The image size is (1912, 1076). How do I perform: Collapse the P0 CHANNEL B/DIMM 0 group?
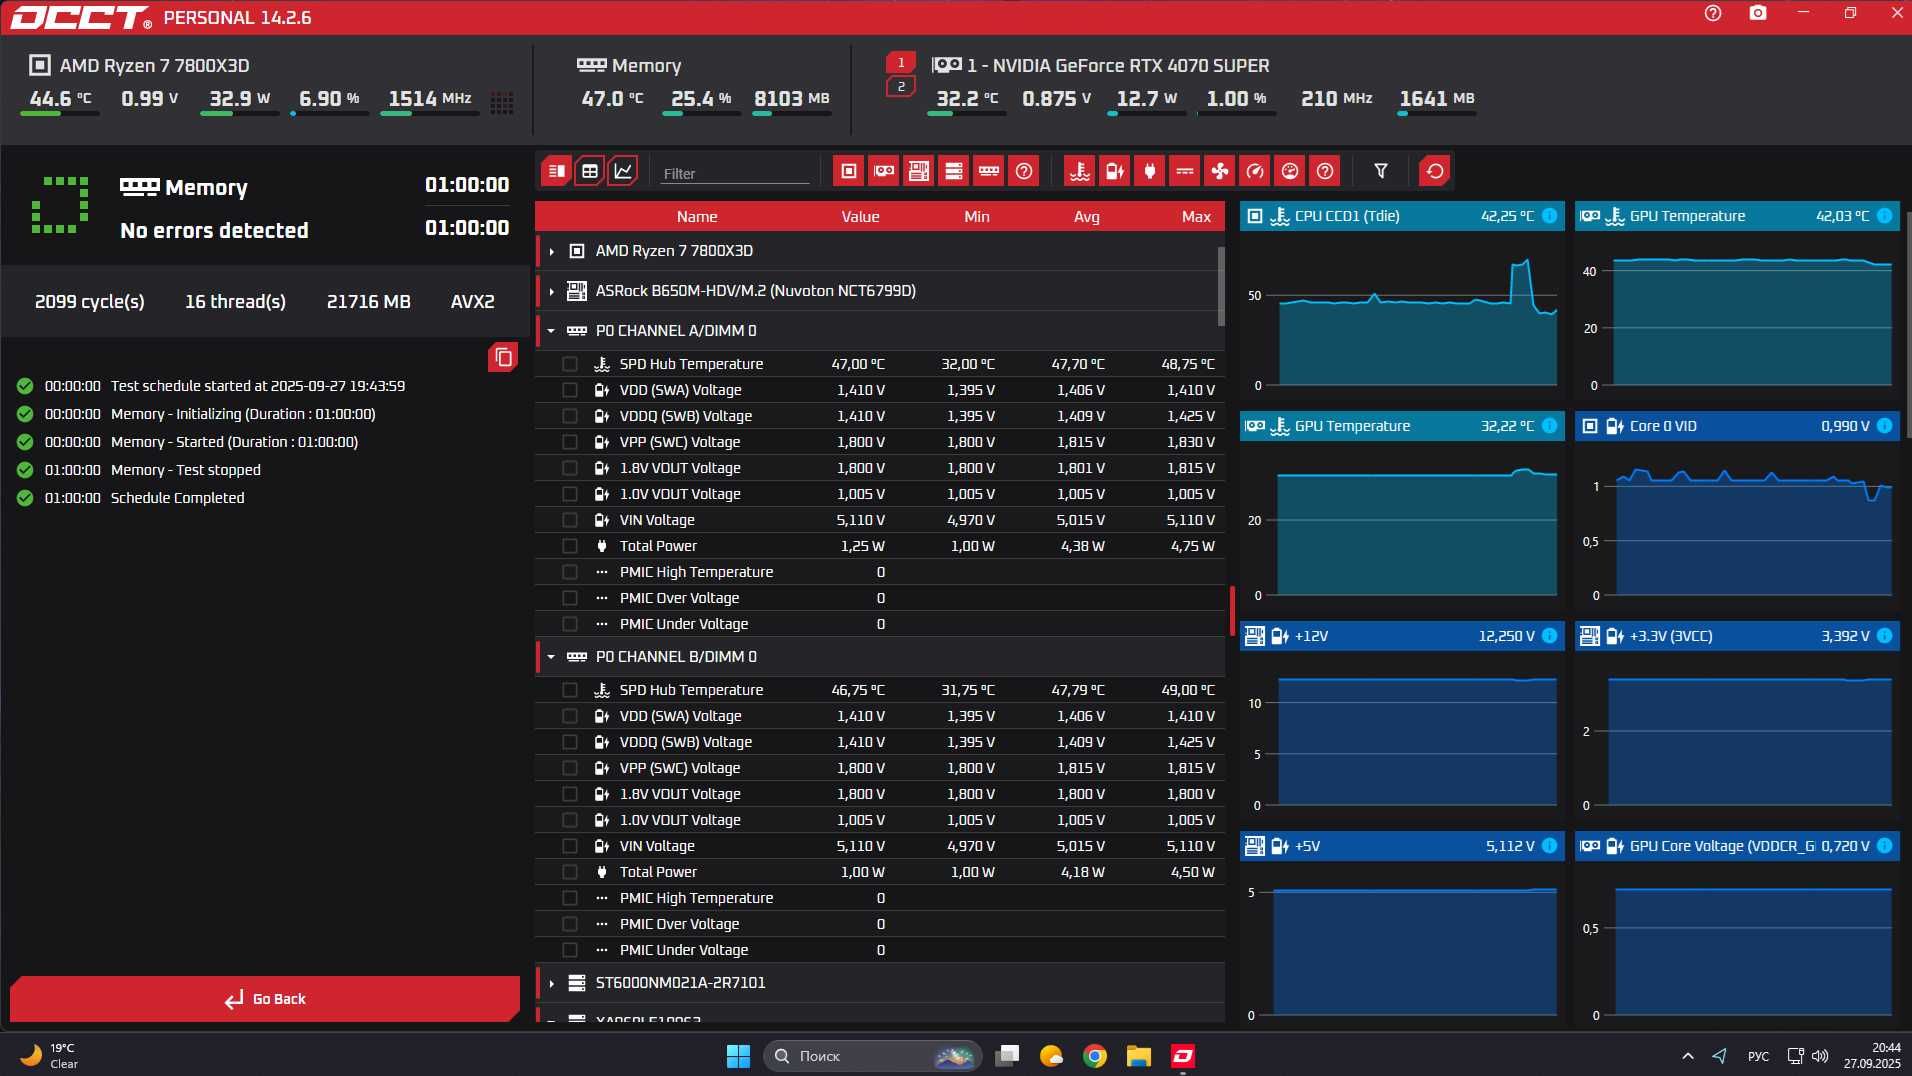(x=551, y=657)
